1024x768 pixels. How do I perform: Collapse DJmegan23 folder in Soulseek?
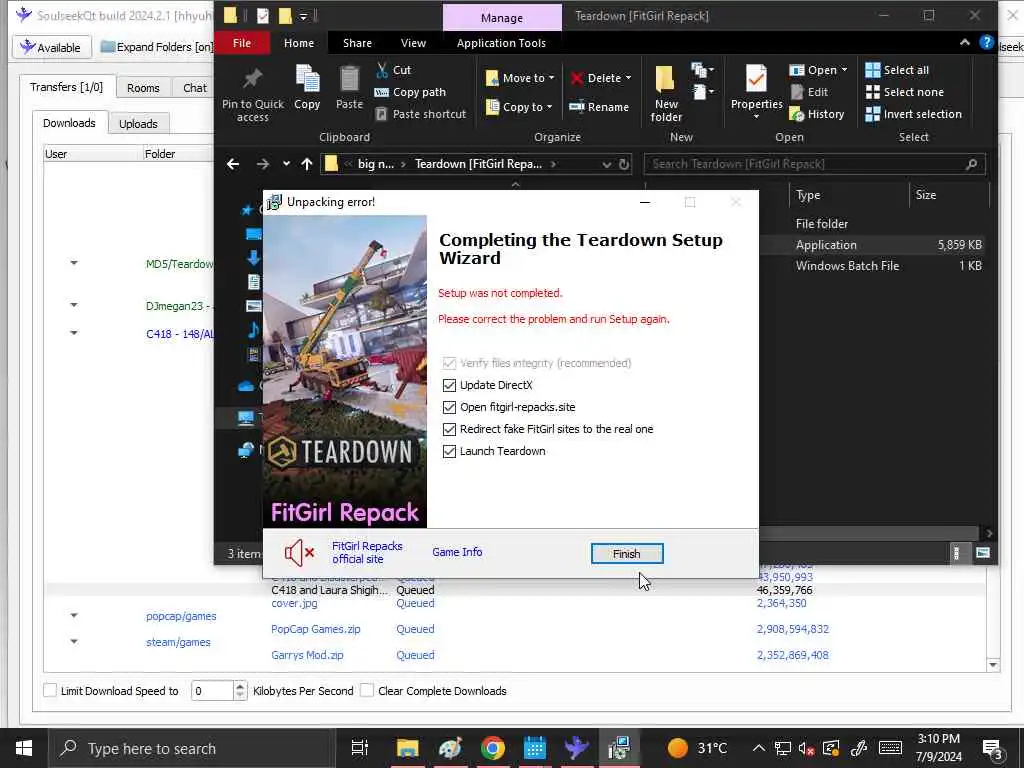point(74,304)
